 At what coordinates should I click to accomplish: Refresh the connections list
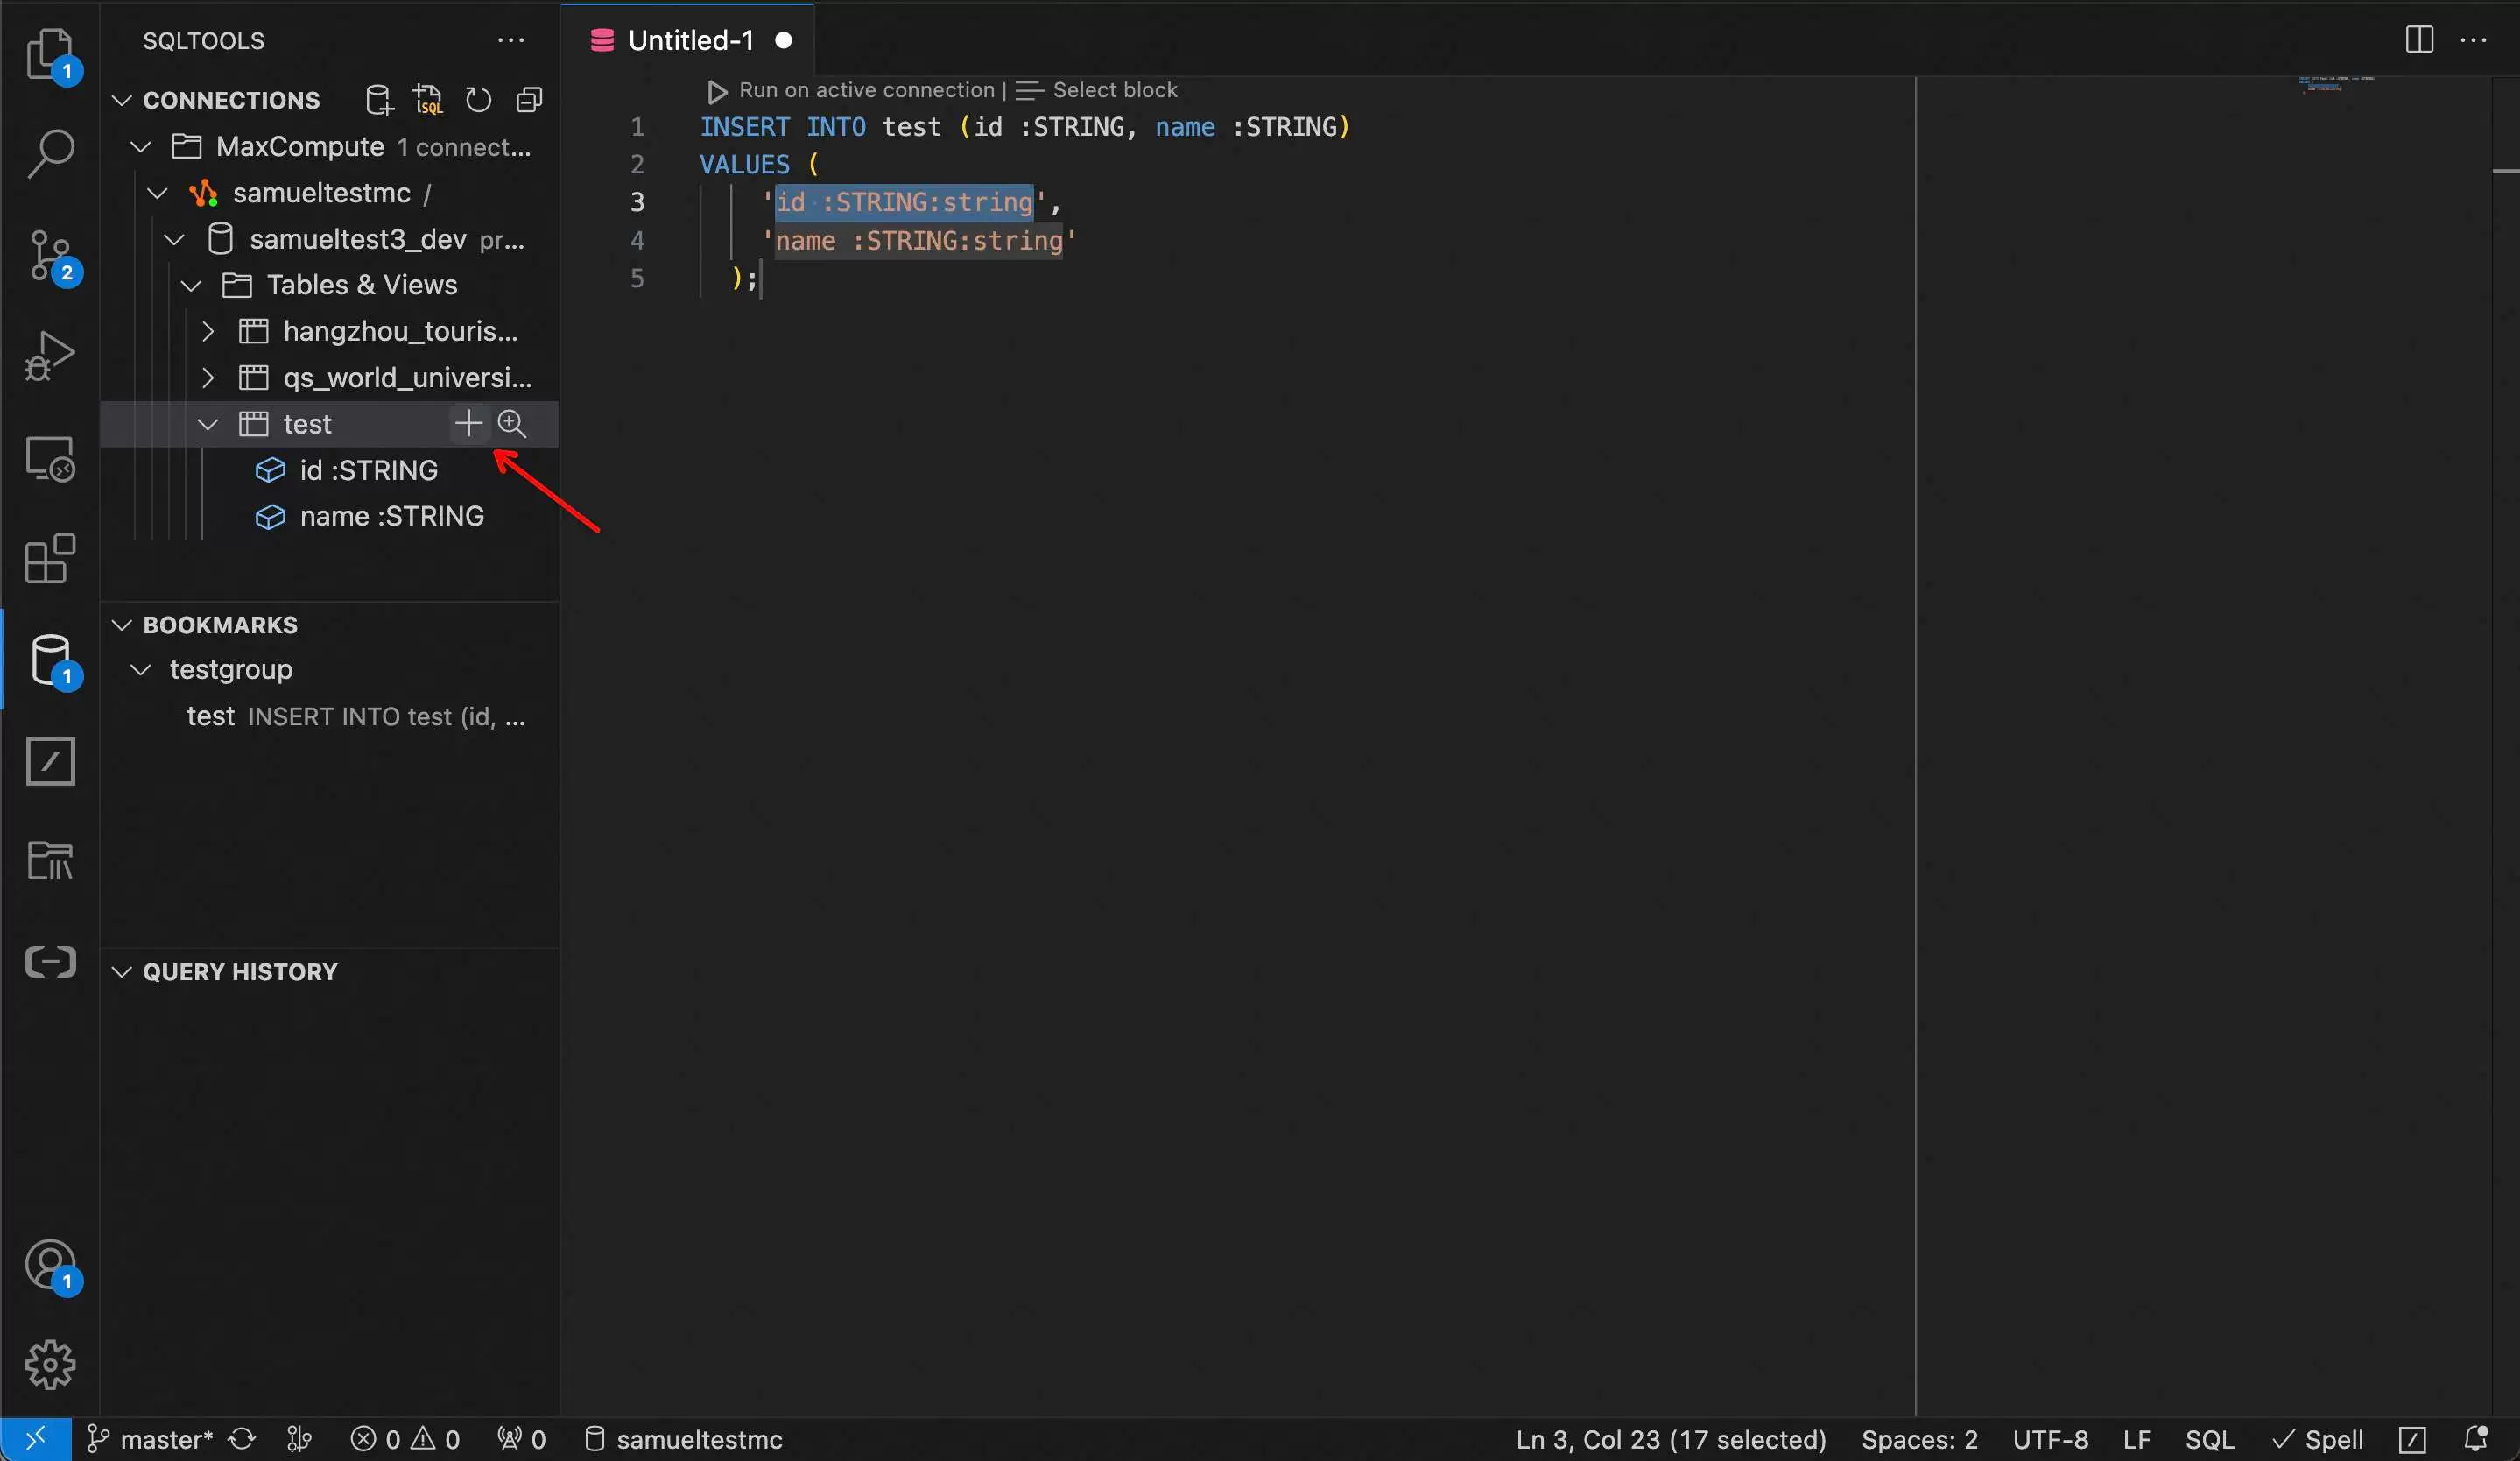tap(478, 100)
